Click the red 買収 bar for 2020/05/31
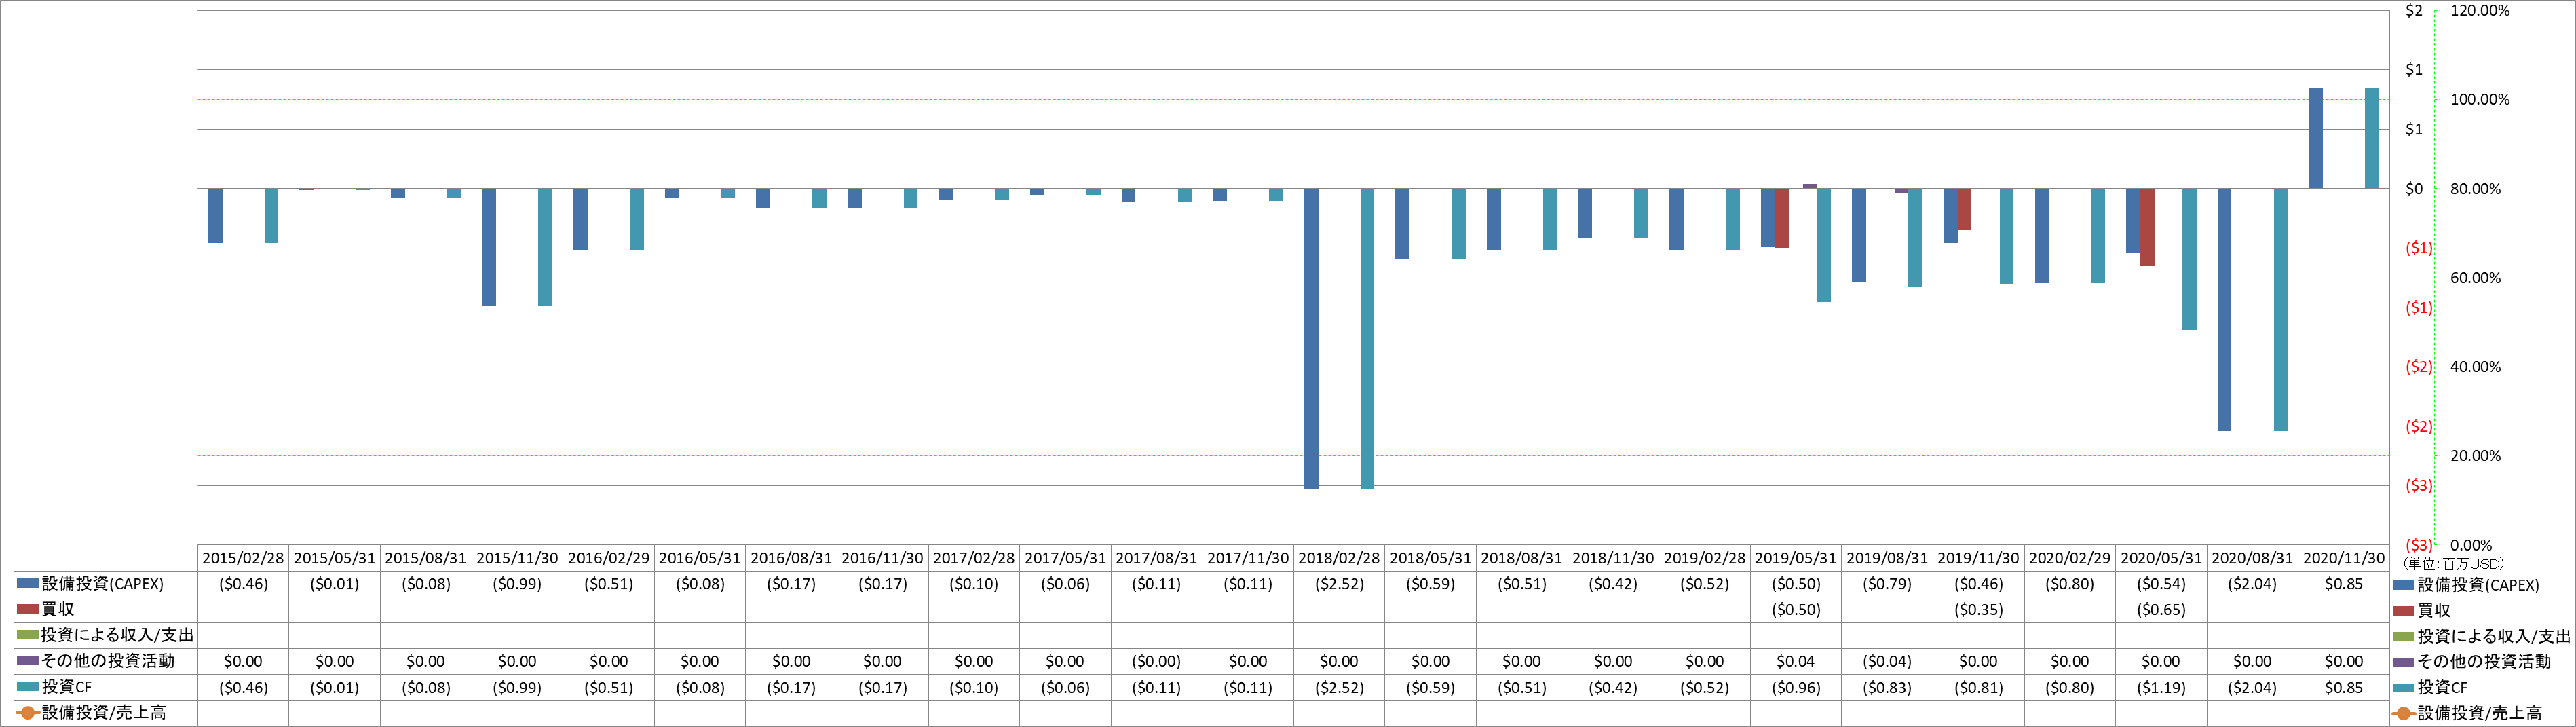This screenshot has width=2576, height=727. pyautogui.click(x=2147, y=227)
